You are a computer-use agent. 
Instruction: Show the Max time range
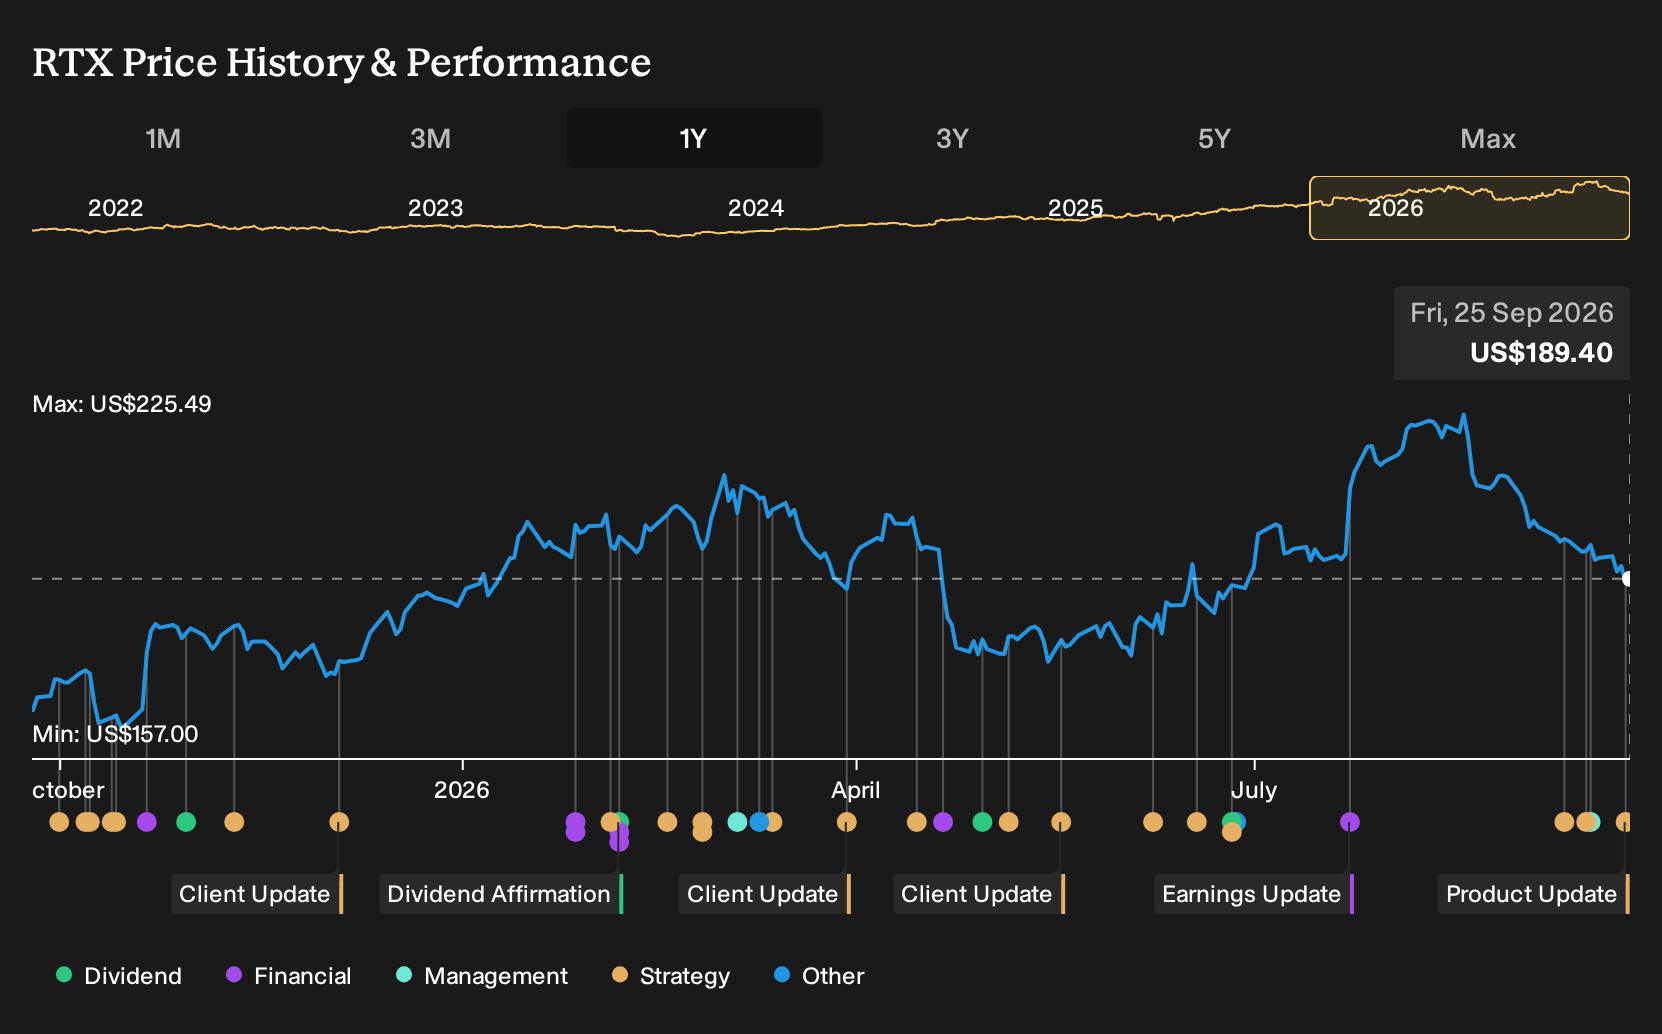(x=1488, y=138)
